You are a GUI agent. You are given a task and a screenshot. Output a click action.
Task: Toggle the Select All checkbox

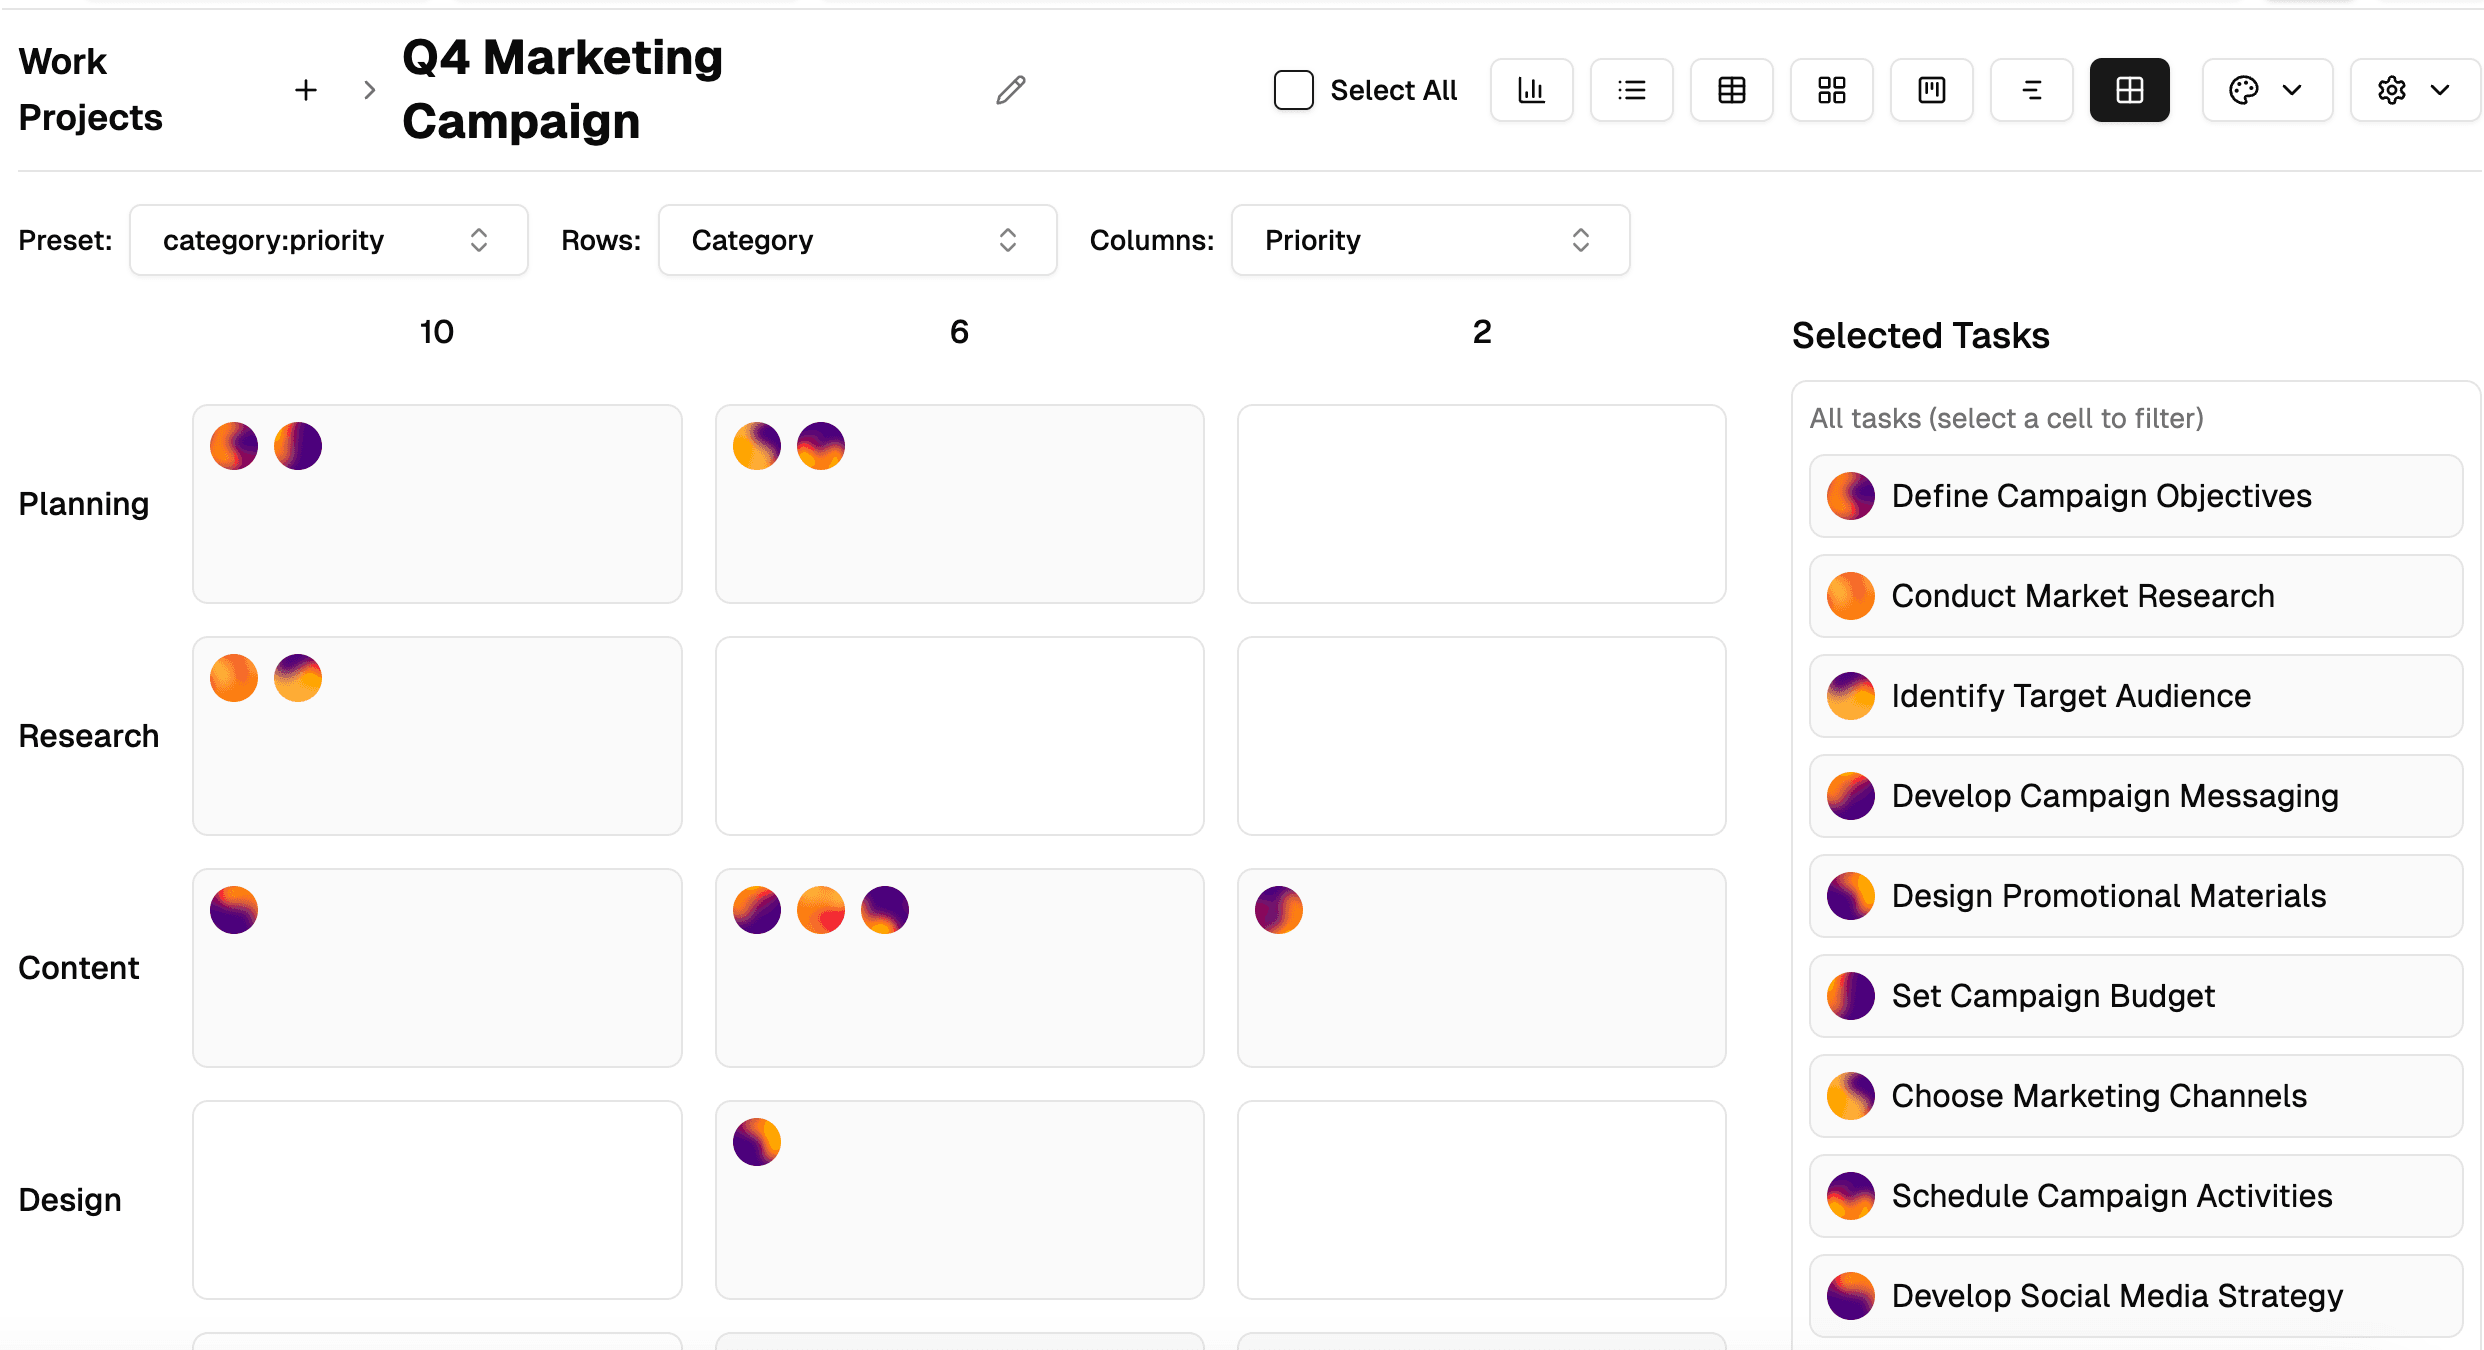coord(1293,90)
